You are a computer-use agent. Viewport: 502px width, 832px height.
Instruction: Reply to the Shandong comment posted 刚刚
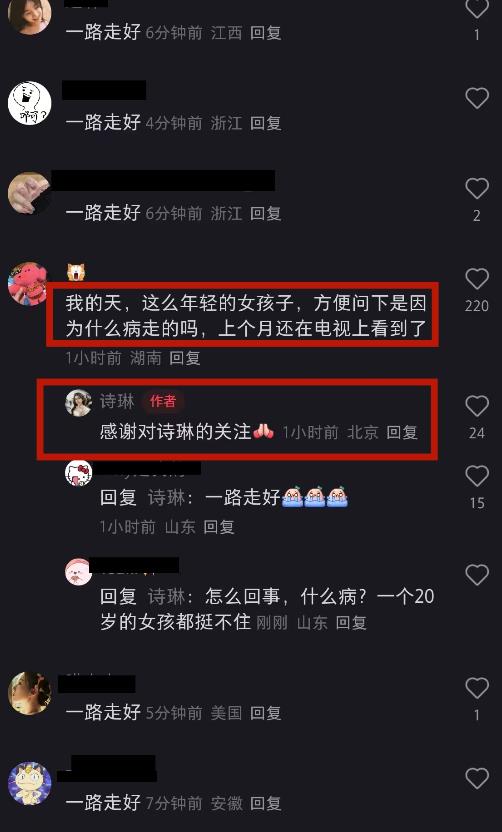(351, 622)
